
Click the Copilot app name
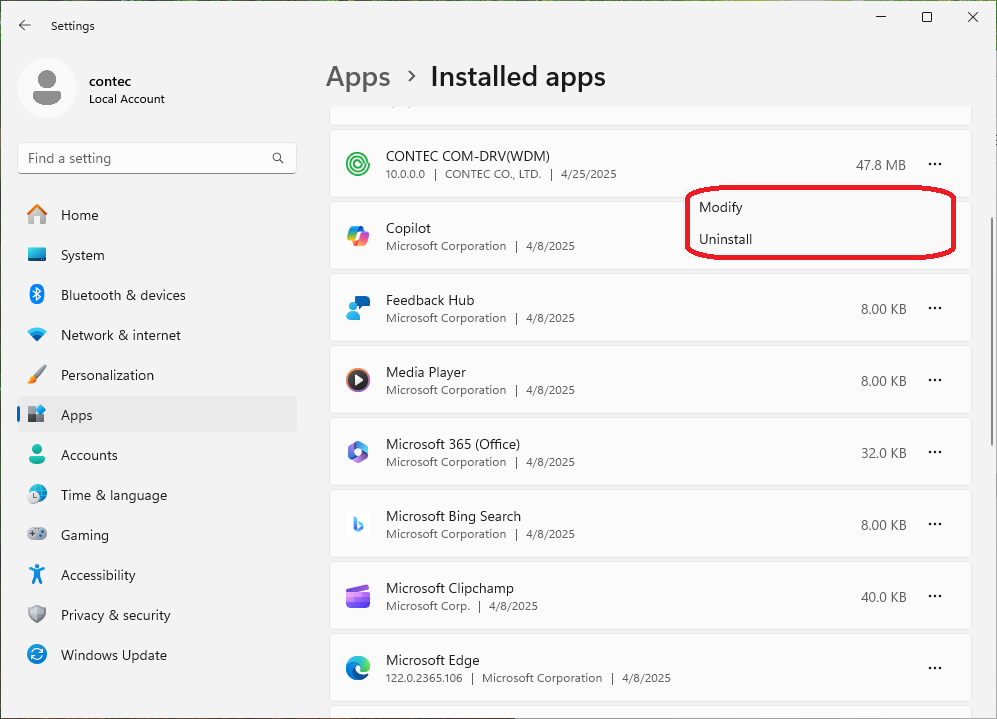(408, 228)
